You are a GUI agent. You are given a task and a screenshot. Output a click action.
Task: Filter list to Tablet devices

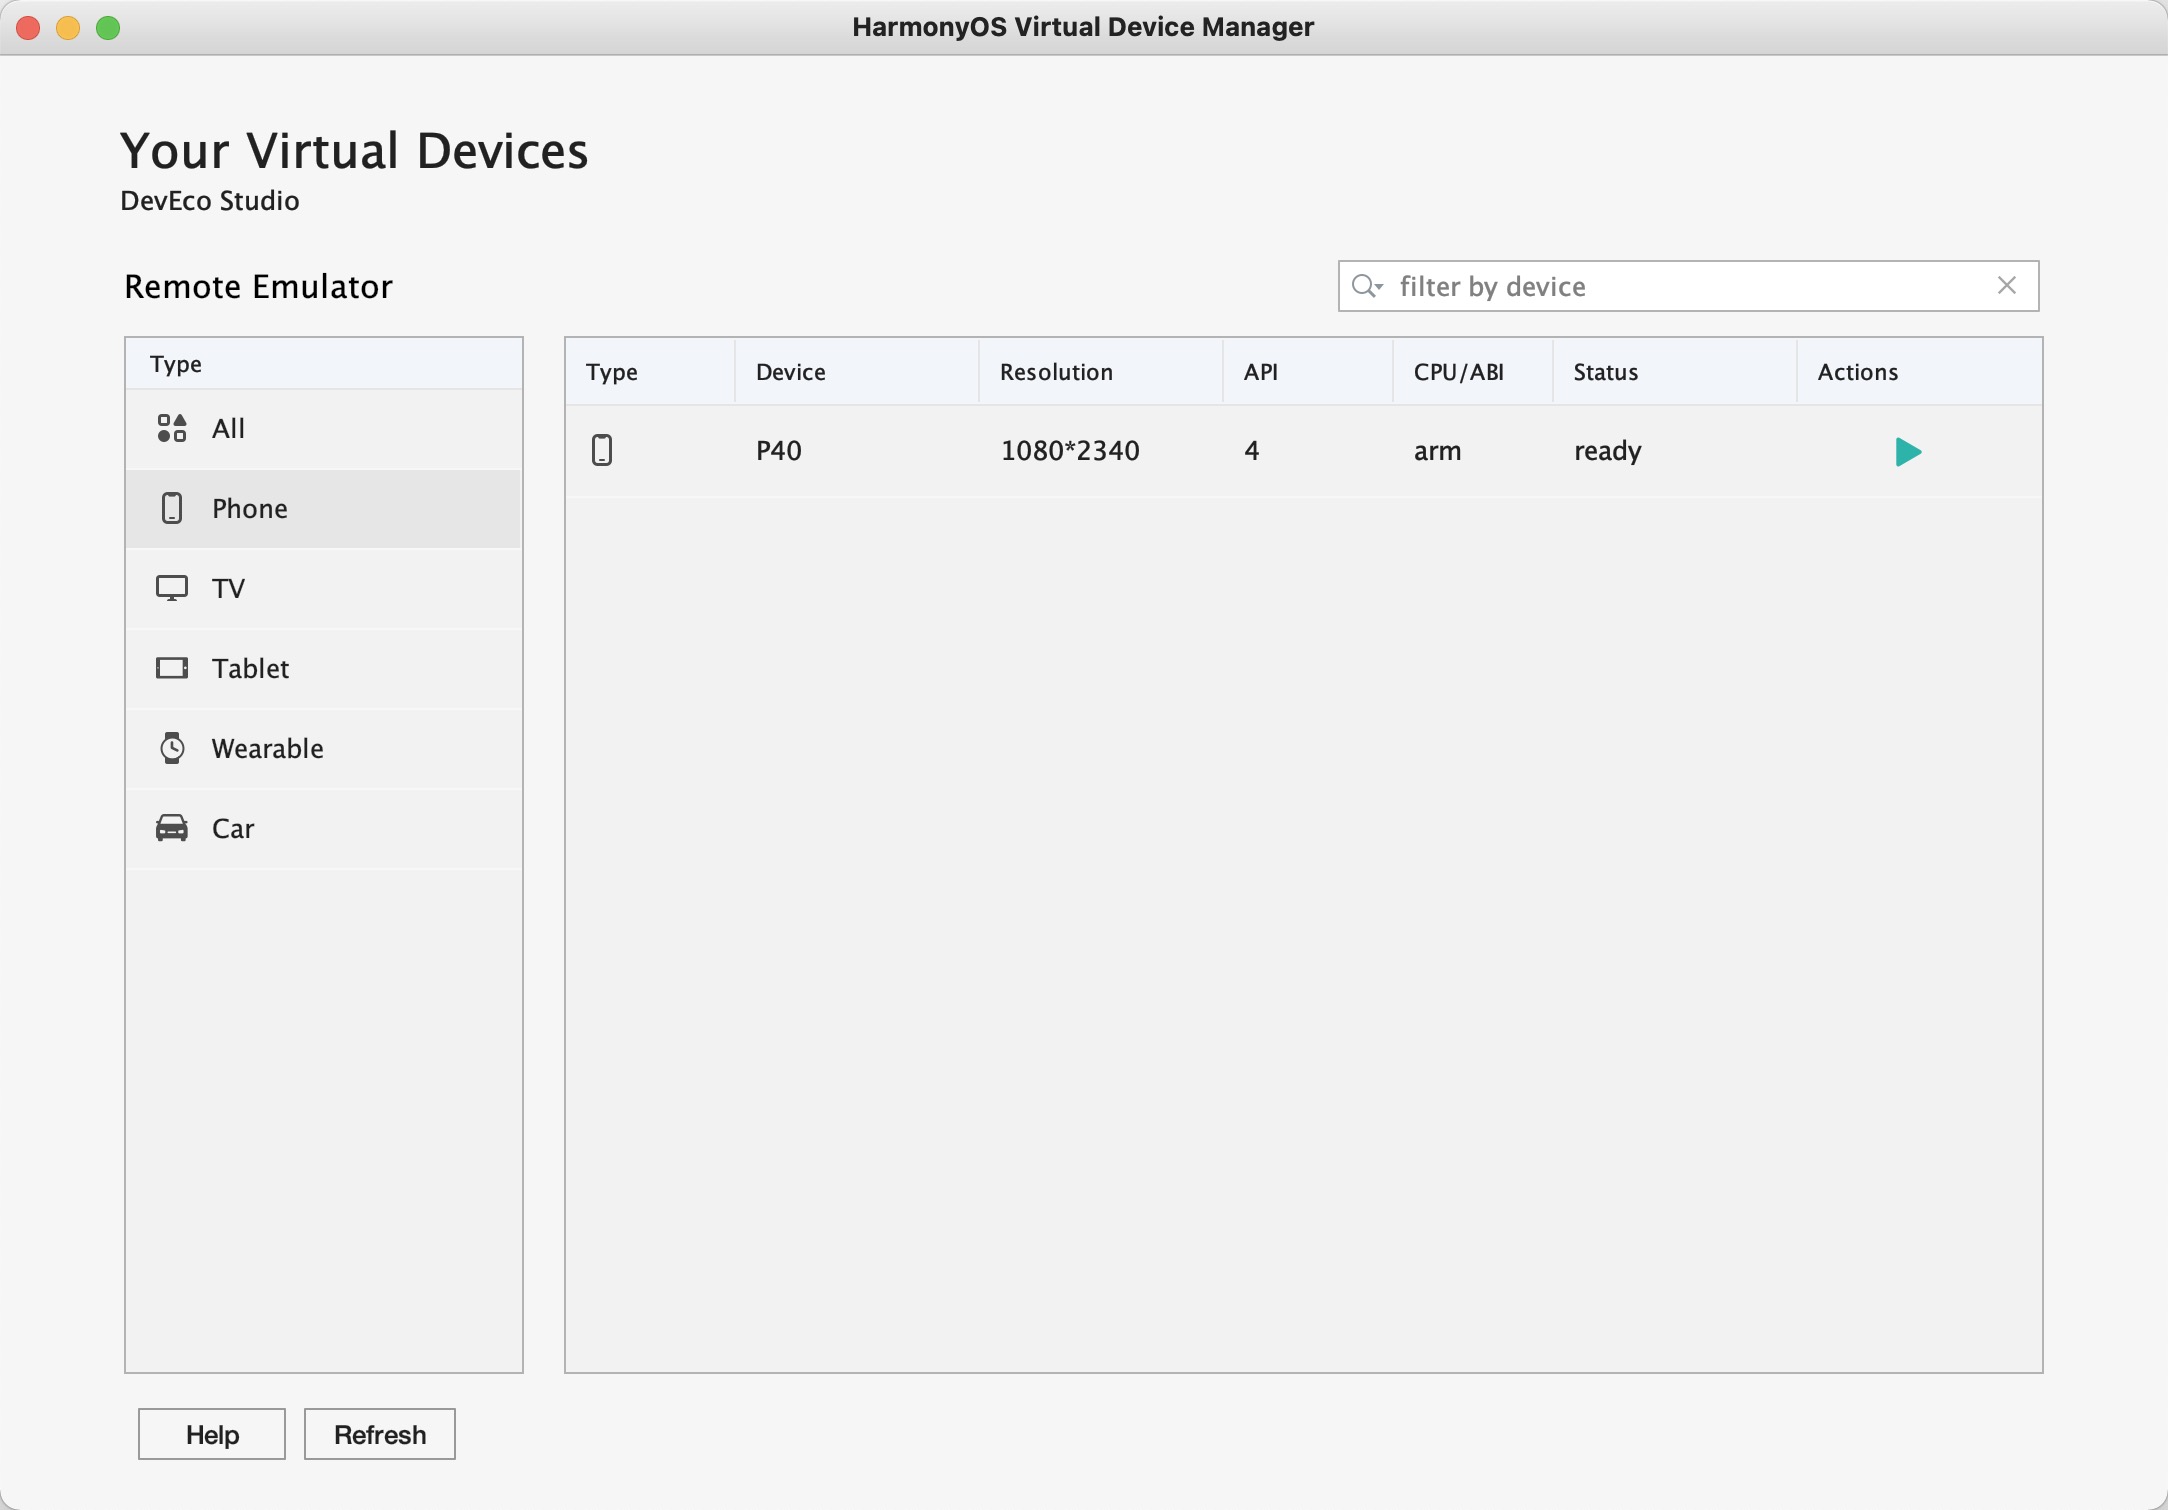(323, 669)
